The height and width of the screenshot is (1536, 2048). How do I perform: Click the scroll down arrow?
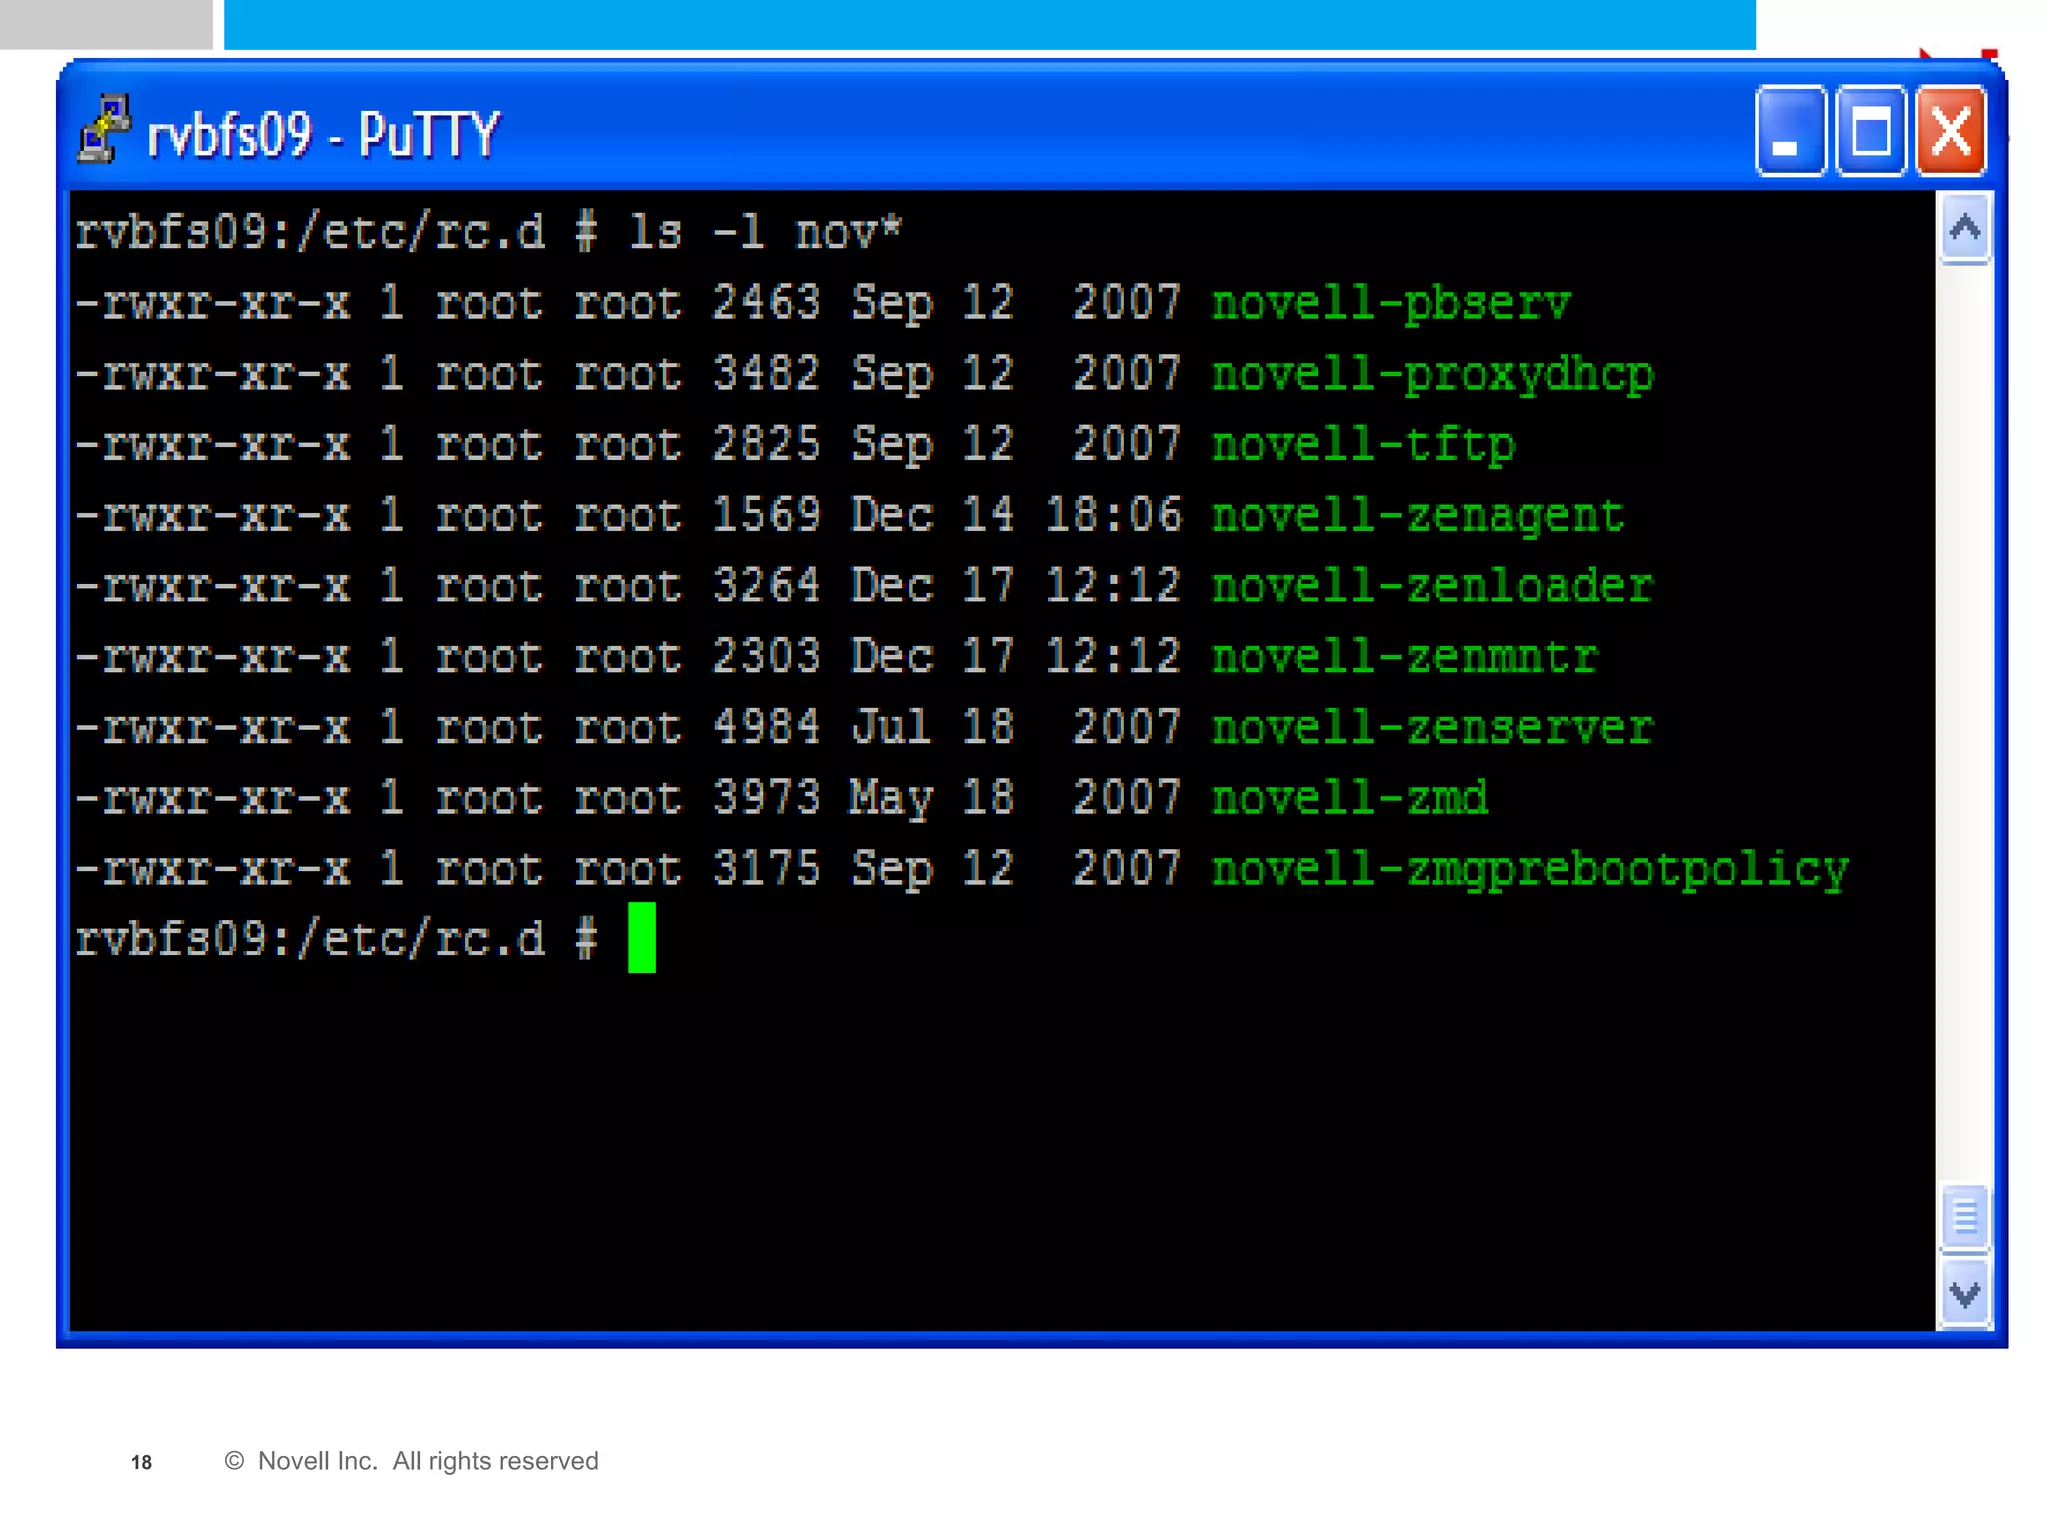point(1965,1294)
